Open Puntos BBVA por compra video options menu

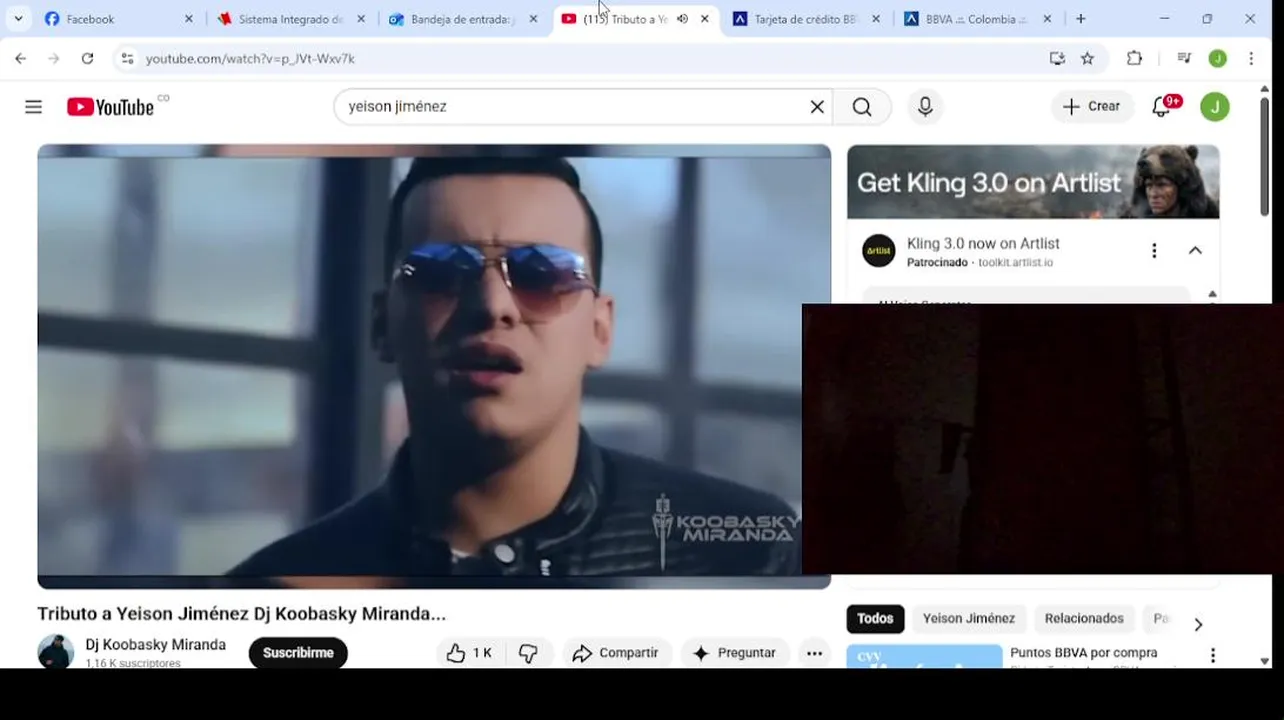coord(1213,656)
